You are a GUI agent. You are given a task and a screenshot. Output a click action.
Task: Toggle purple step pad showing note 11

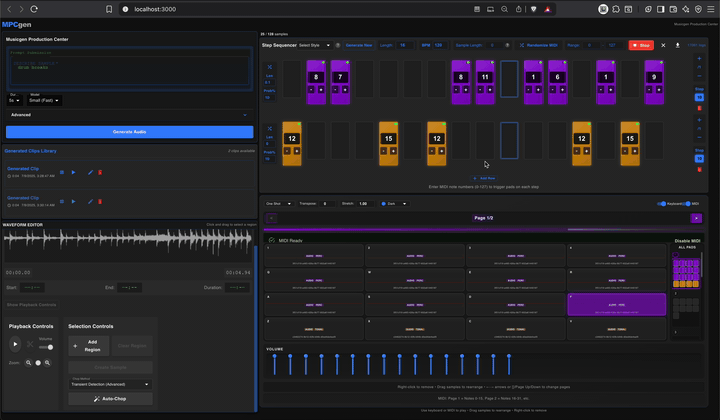coord(485,82)
